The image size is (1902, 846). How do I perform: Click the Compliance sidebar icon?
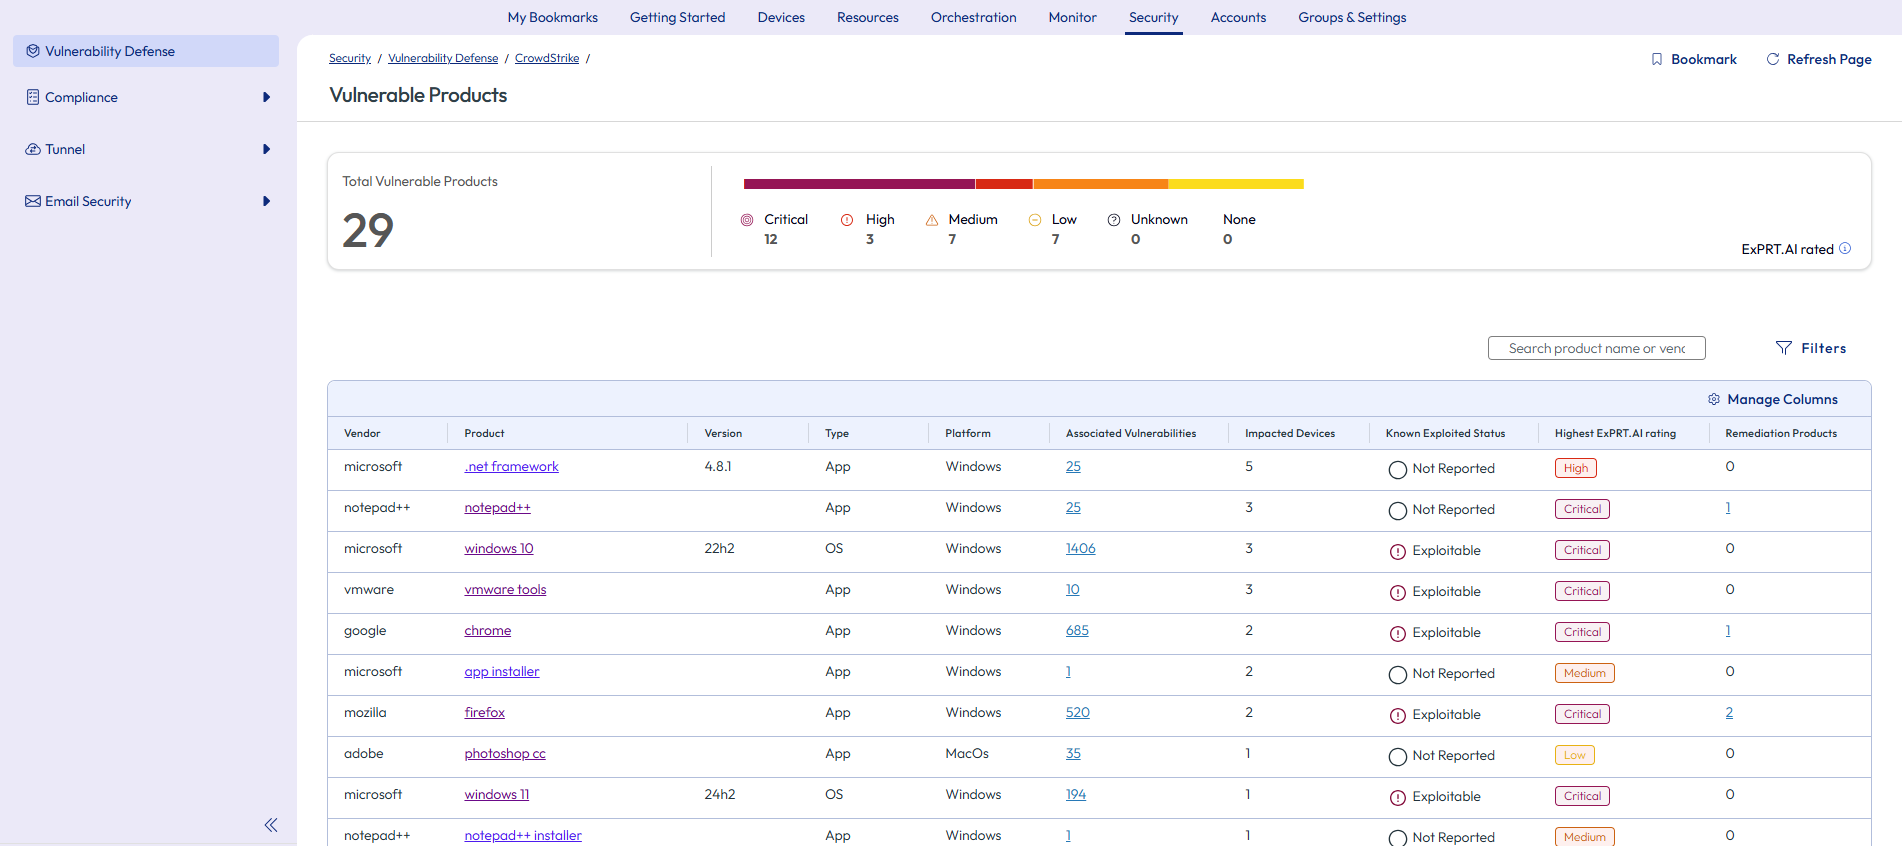click(33, 97)
